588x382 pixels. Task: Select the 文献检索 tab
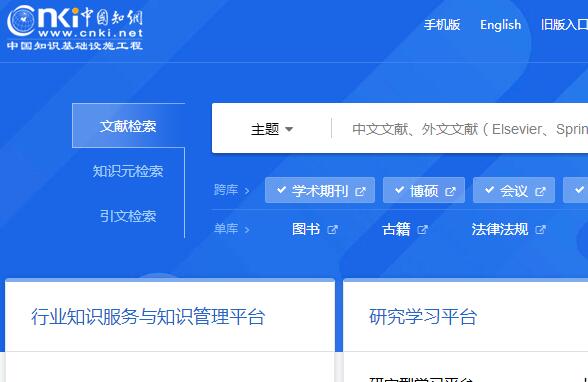[128, 126]
